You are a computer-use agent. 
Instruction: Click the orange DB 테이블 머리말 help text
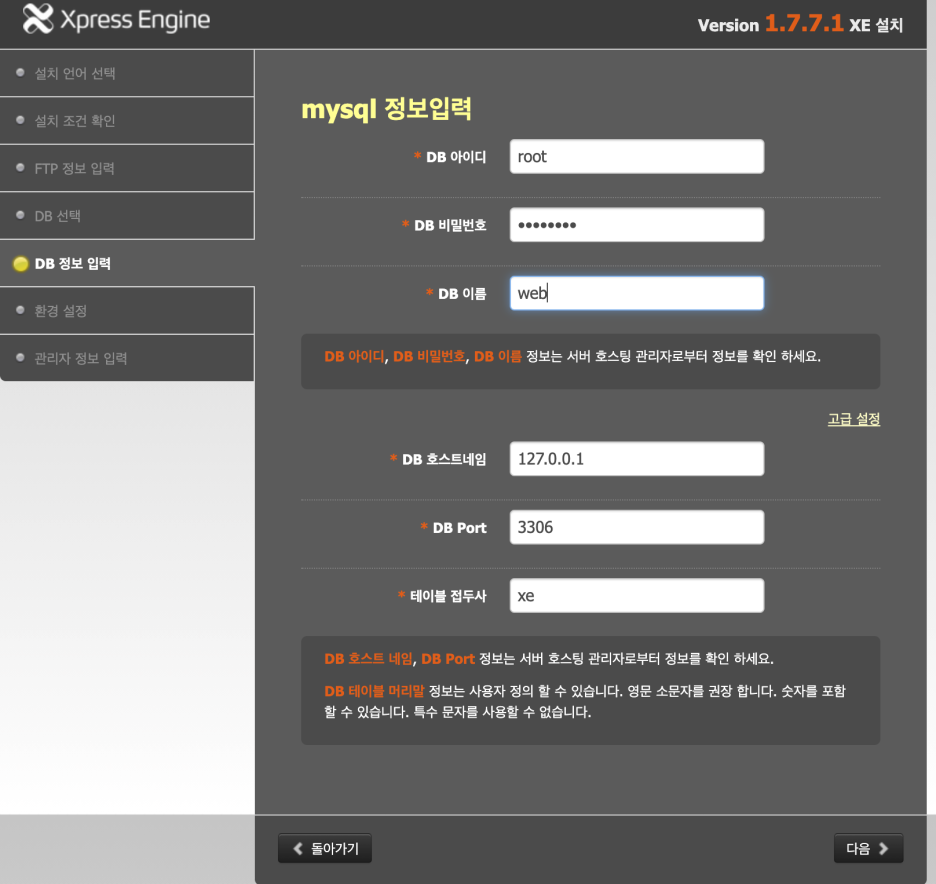[374, 691]
